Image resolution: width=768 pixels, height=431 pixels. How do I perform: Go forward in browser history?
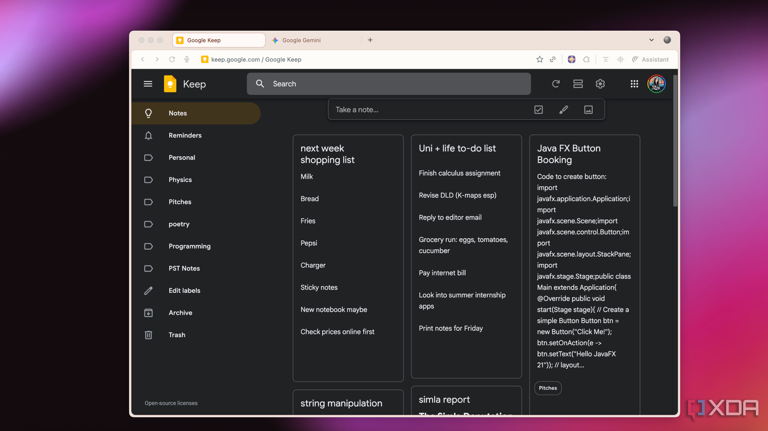point(157,59)
